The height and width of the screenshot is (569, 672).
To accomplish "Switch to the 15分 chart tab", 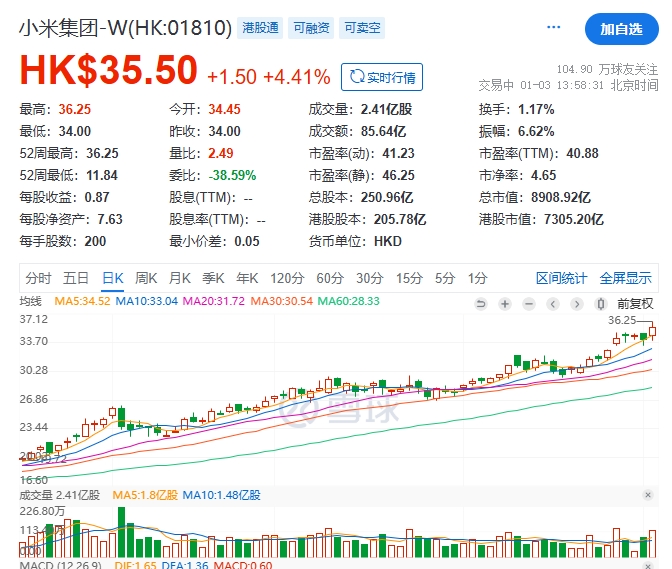I will (x=409, y=279).
